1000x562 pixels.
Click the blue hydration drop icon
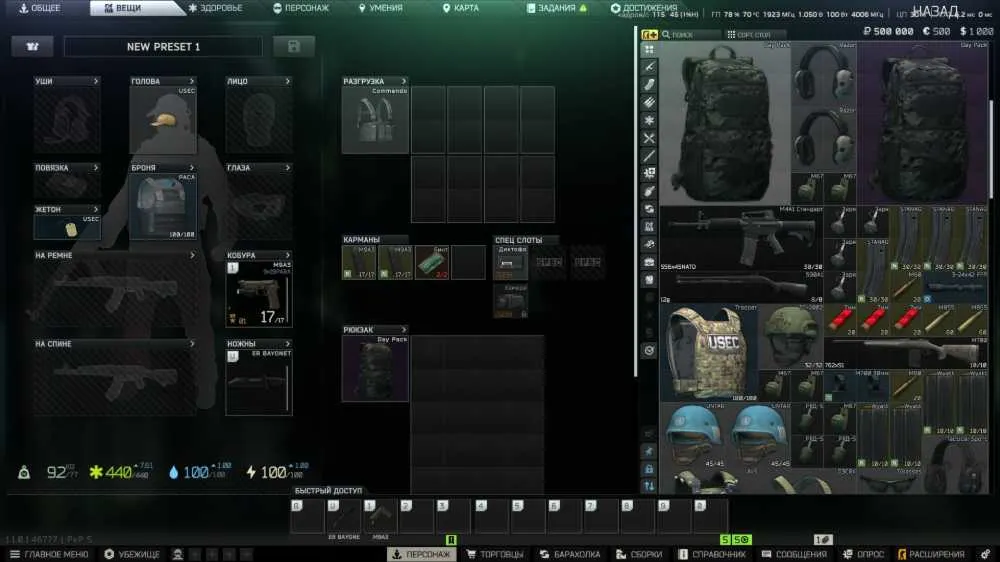pos(173,472)
